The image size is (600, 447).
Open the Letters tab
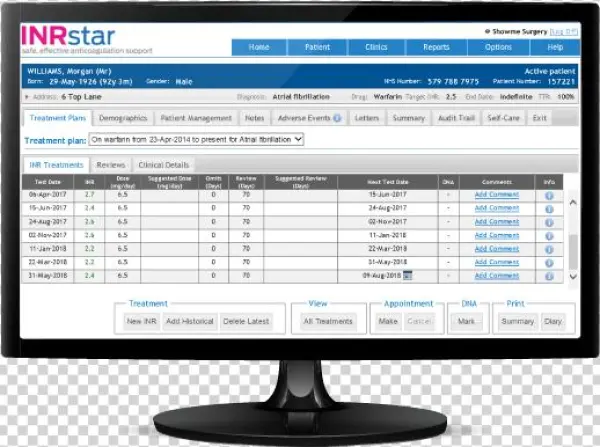pos(367,118)
